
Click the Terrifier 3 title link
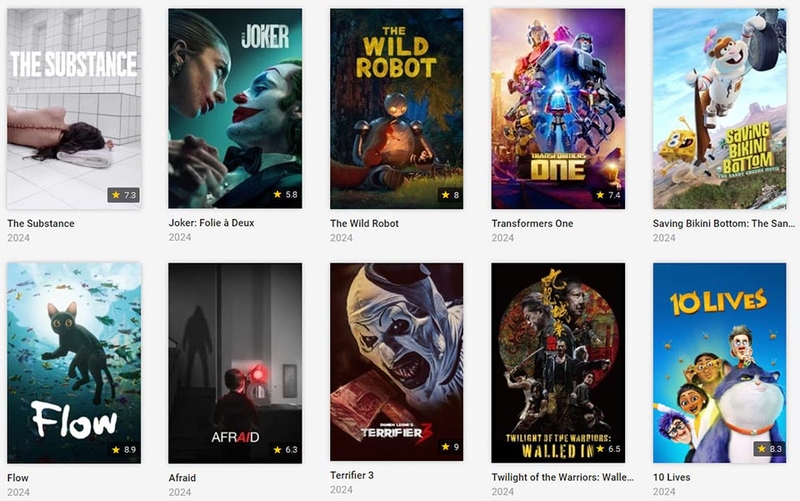point(352,475)
